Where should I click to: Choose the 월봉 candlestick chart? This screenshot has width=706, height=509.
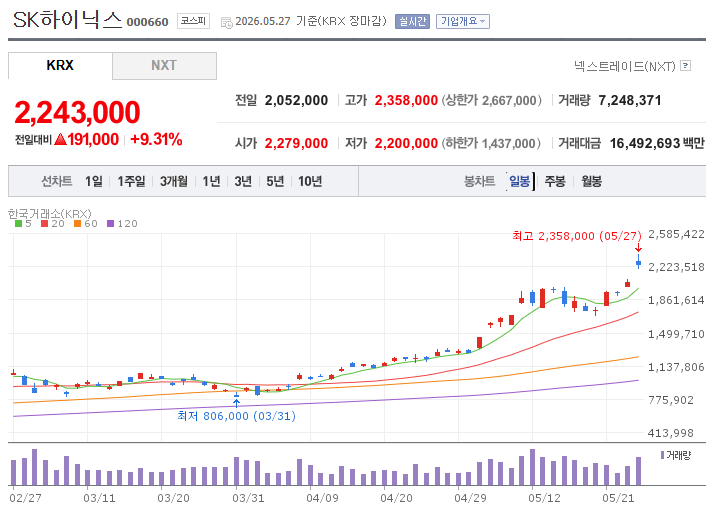tap(591, 181)
